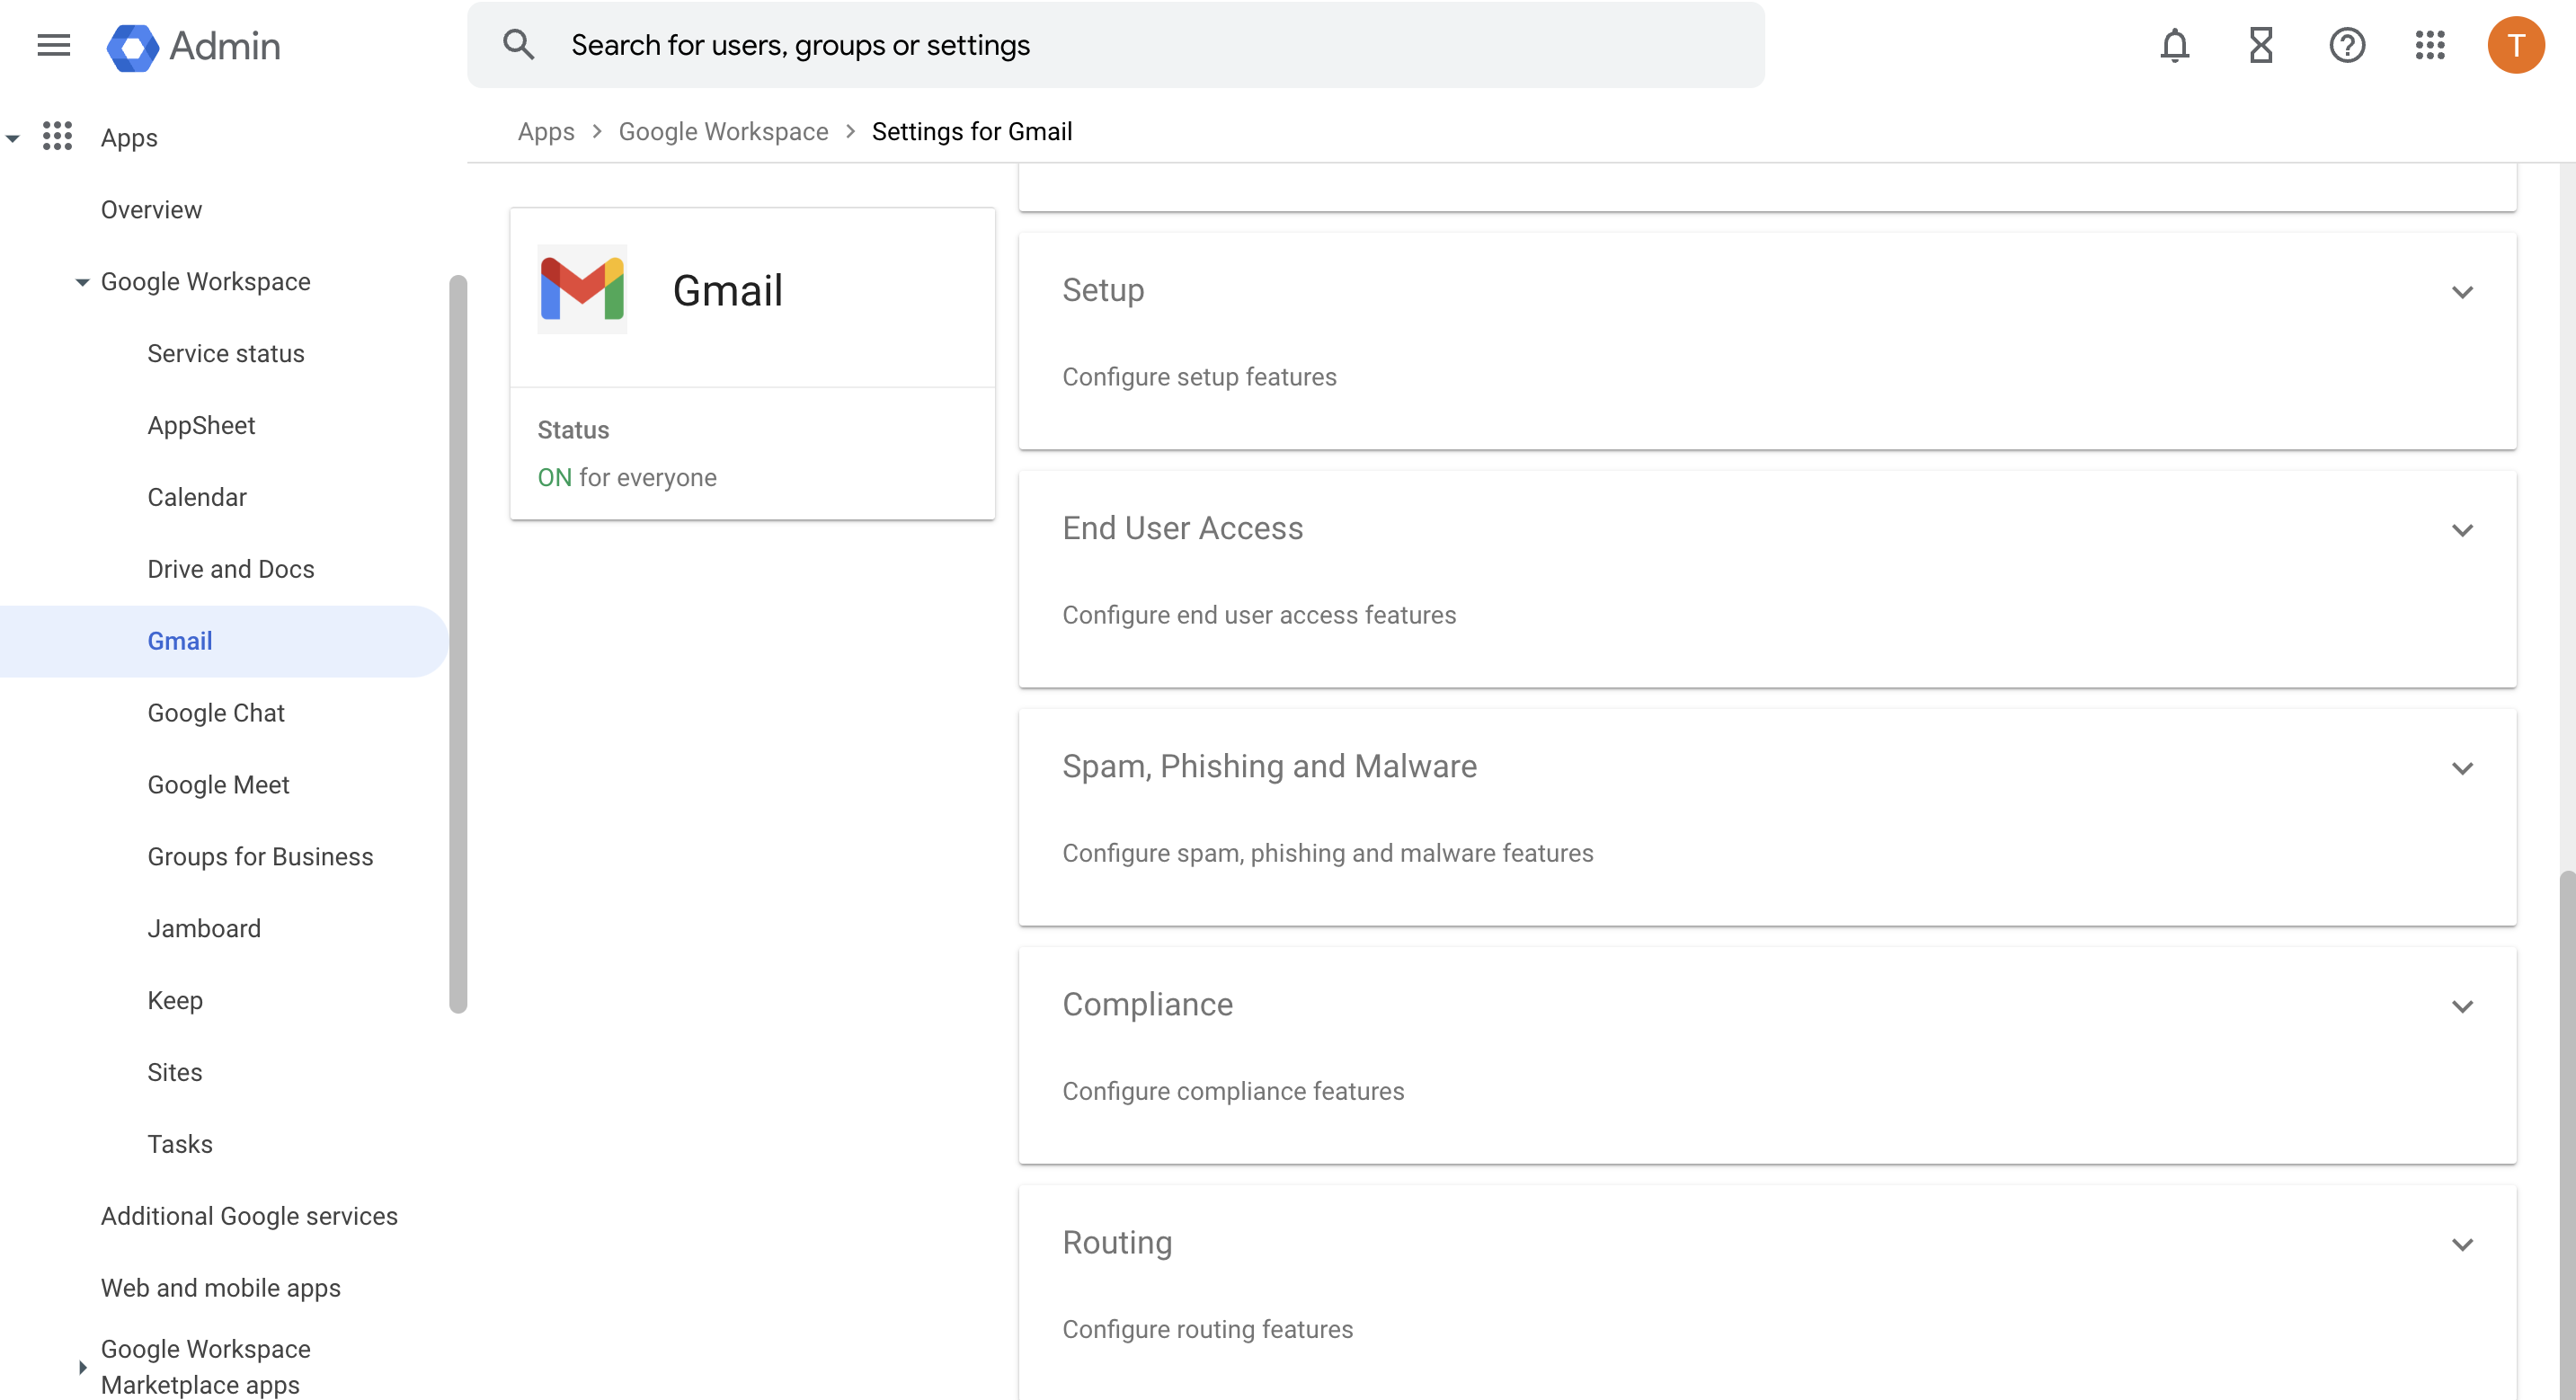This screenshot has width=2576, height=1400.
Task: Go to Apps breadcrumb link
Action: pyautogui.click(x=546, y=131)
